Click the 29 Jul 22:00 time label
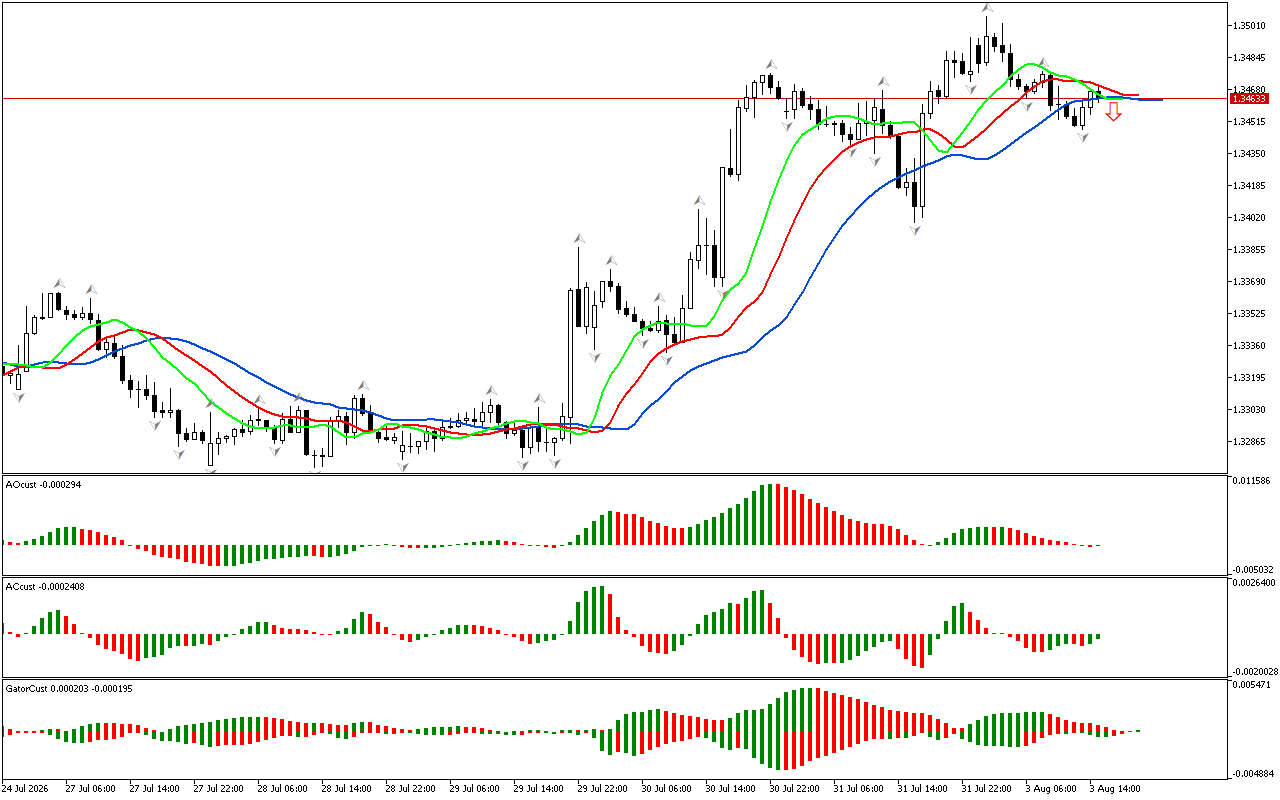The image size is (1280, 800). point(601,788)
